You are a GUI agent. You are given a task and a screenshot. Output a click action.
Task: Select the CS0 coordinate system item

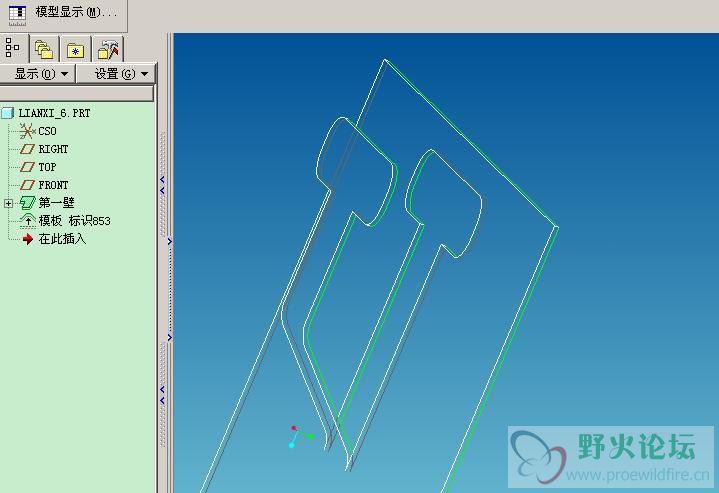point(47,131)
